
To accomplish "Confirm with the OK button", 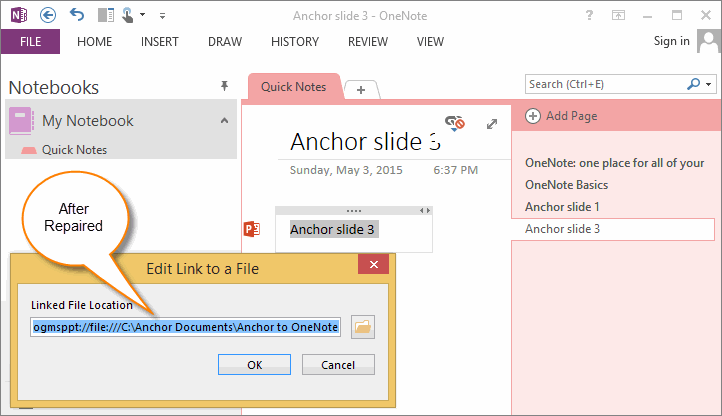I will [x=254, y=364].
